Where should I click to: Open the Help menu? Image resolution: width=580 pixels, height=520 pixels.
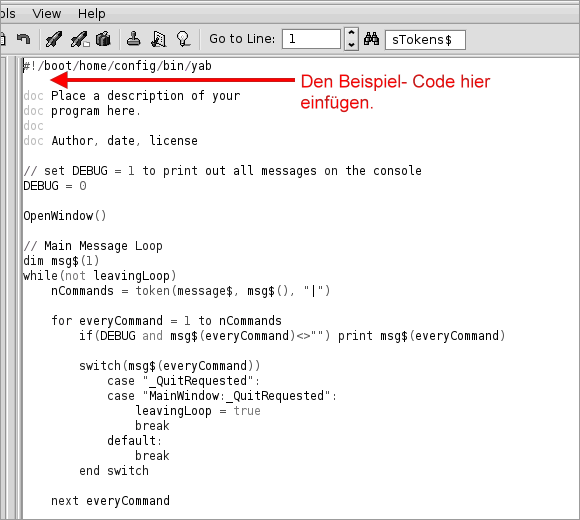click(91, 14)
